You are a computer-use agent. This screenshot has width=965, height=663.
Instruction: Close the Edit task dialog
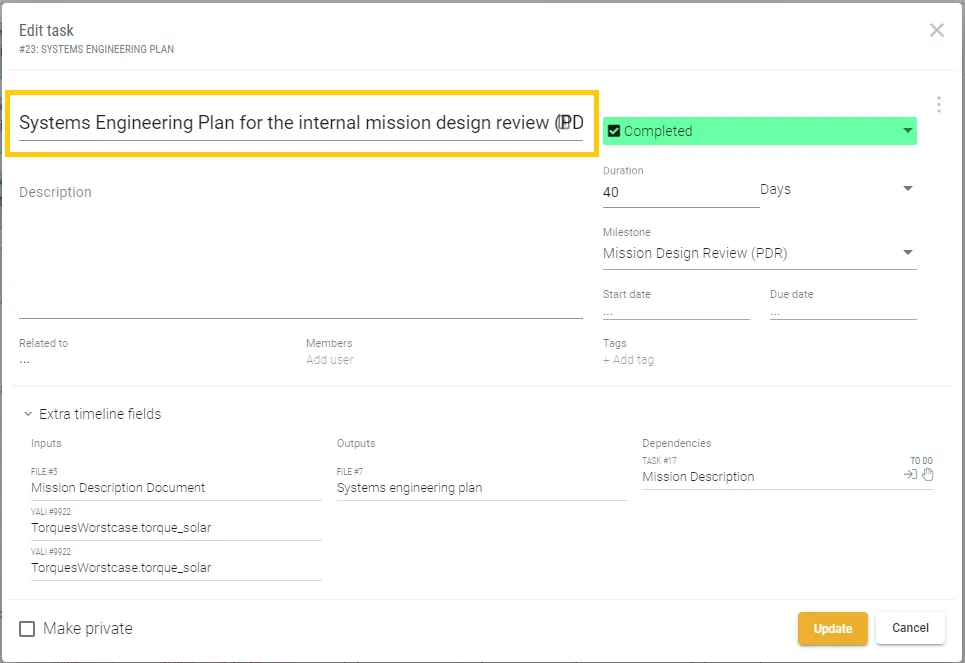937,30
